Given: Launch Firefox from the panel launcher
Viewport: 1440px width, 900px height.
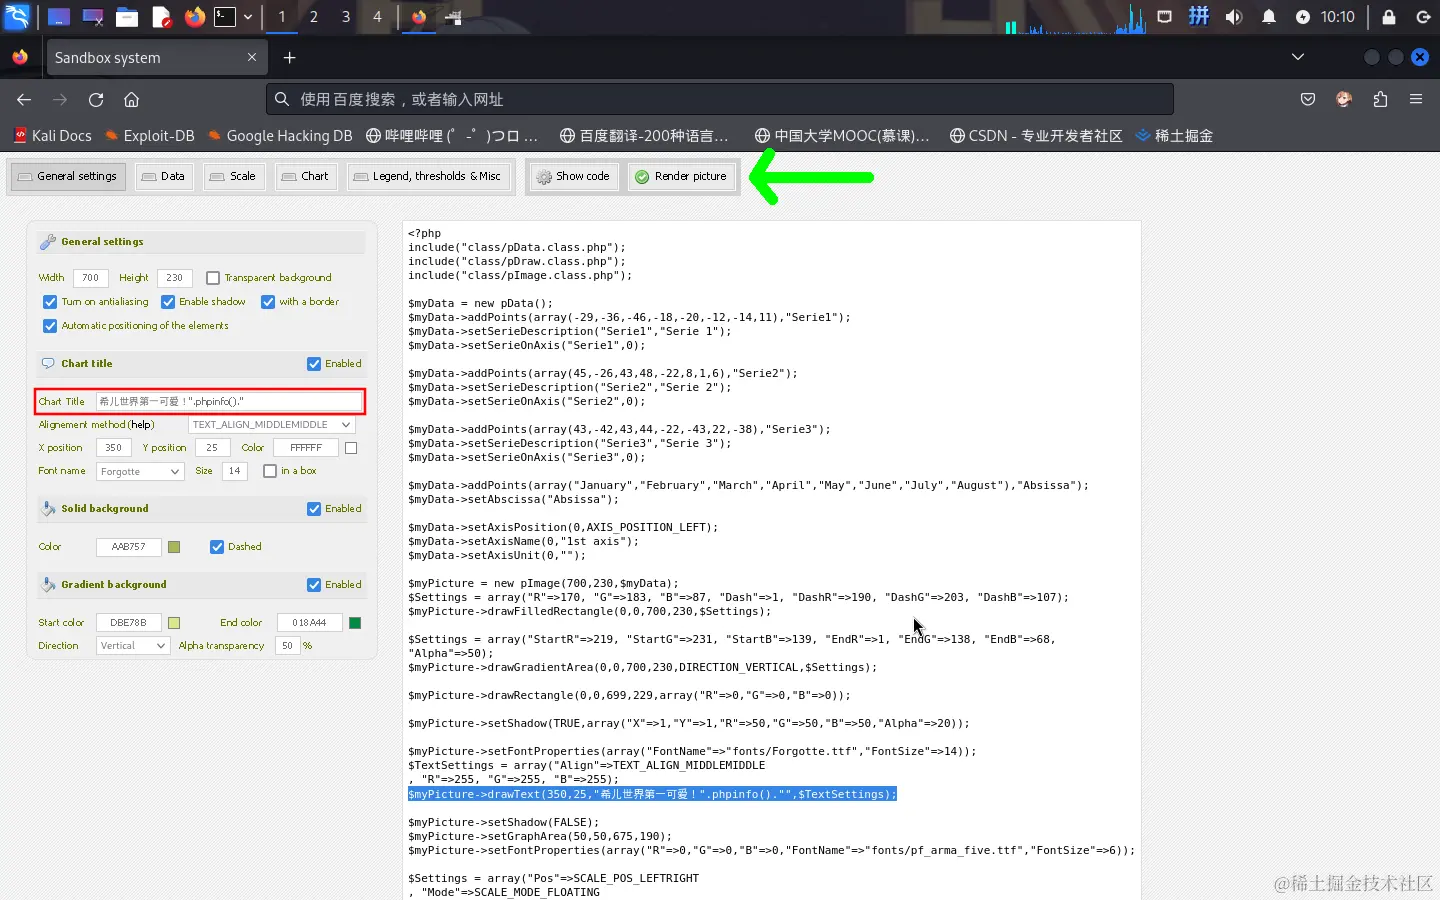Looking at the screenshot, I should coord(195,16).
